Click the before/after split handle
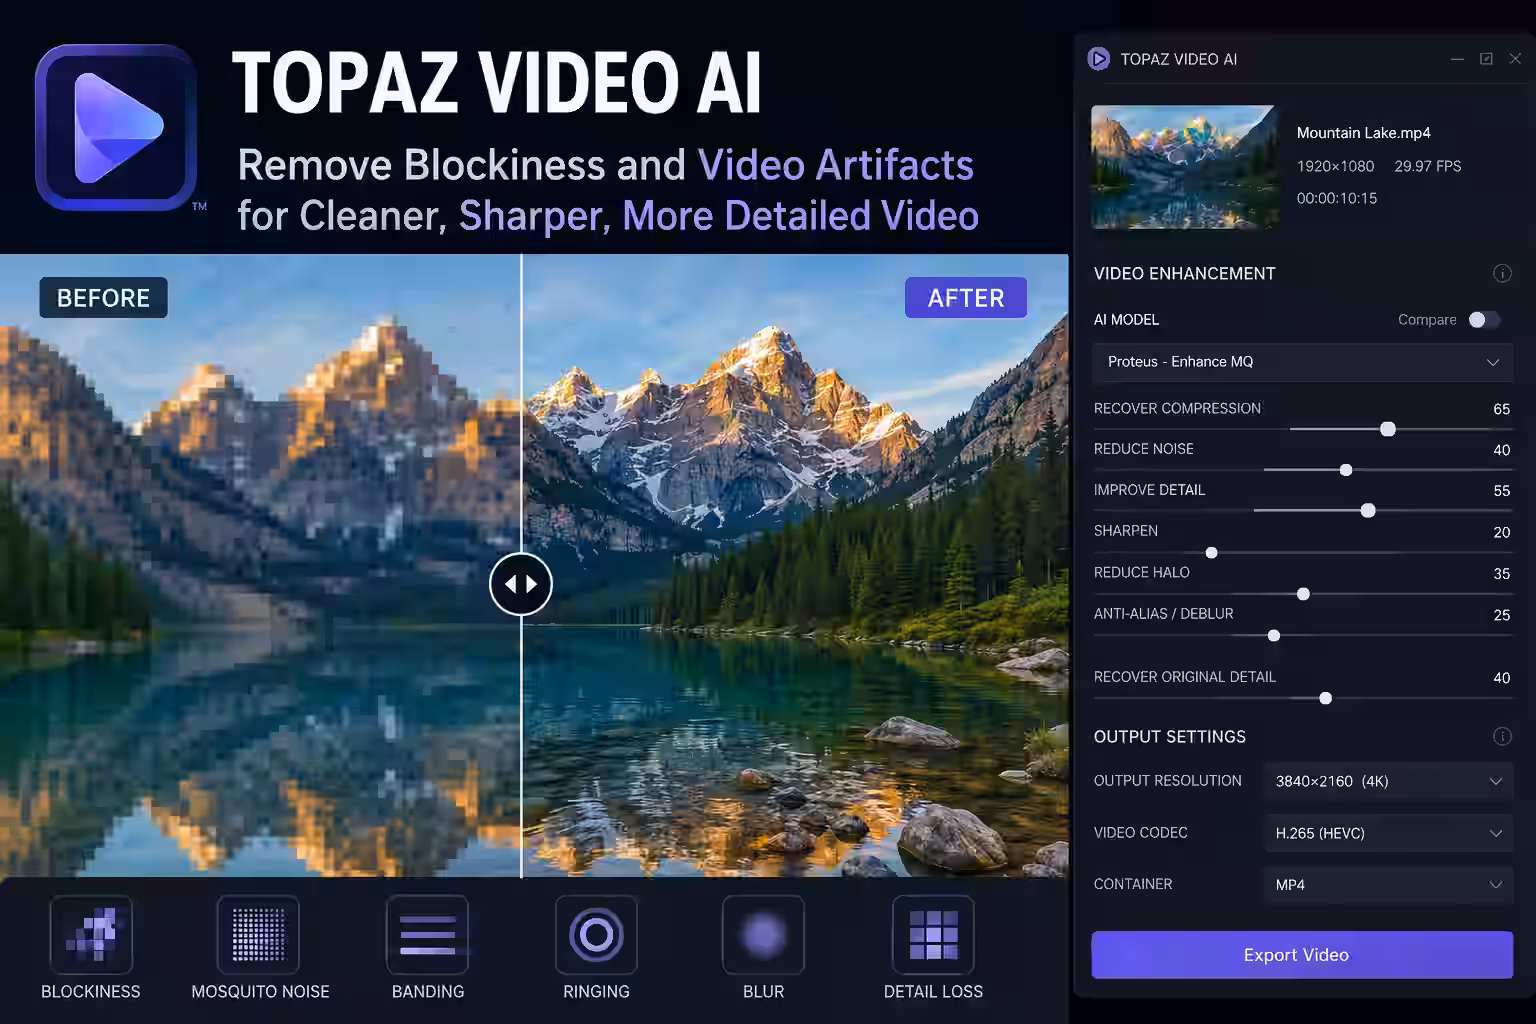Image resolution: width=1536 pixels, height=1024 pixels. (520, 584)
